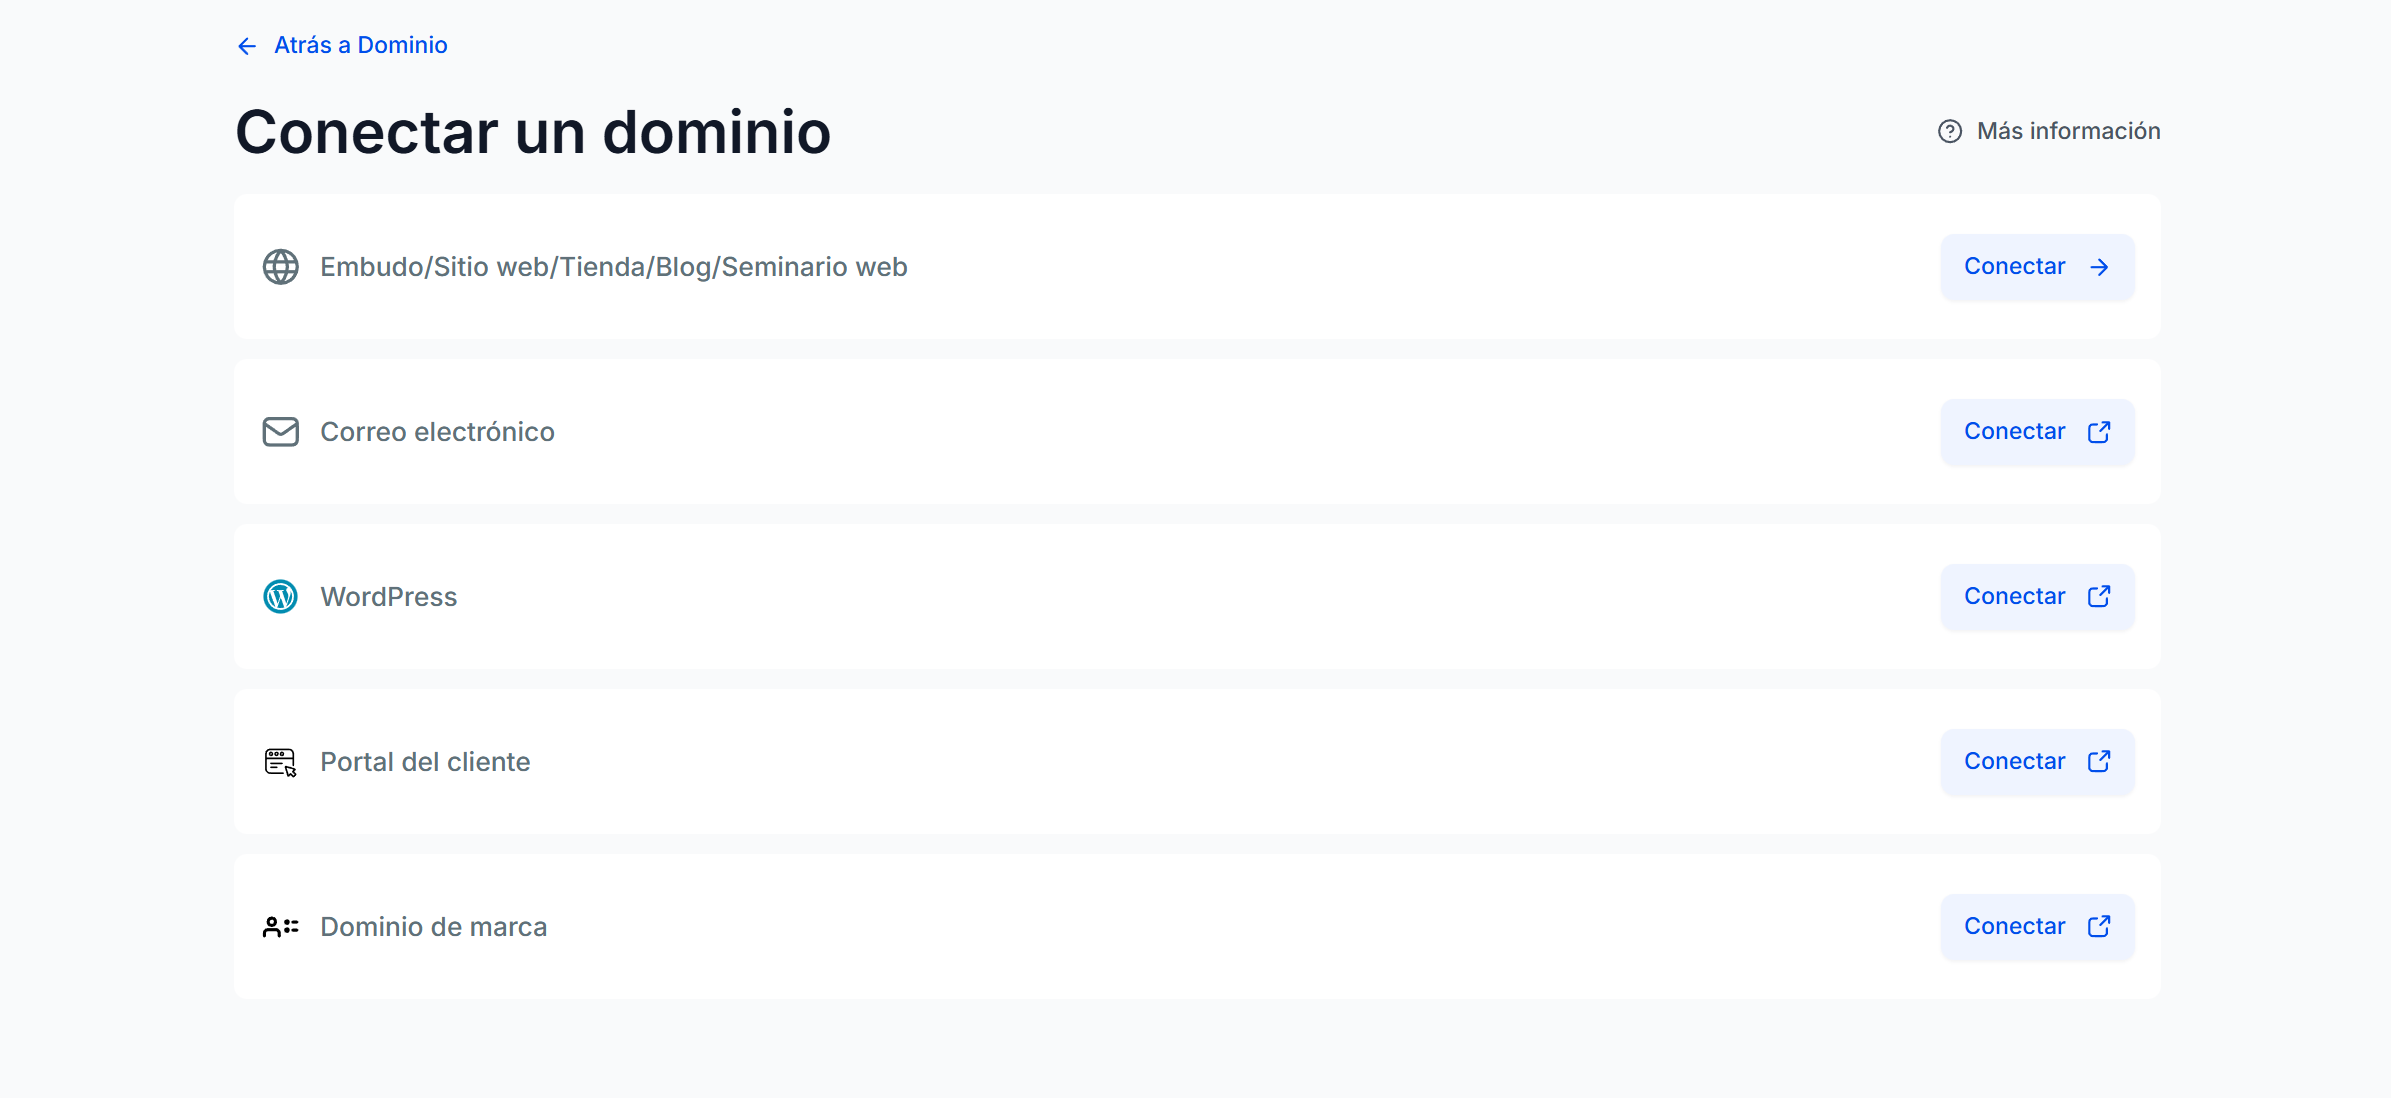
Task: Open the Más información help link
Action: coord(2068,131)
